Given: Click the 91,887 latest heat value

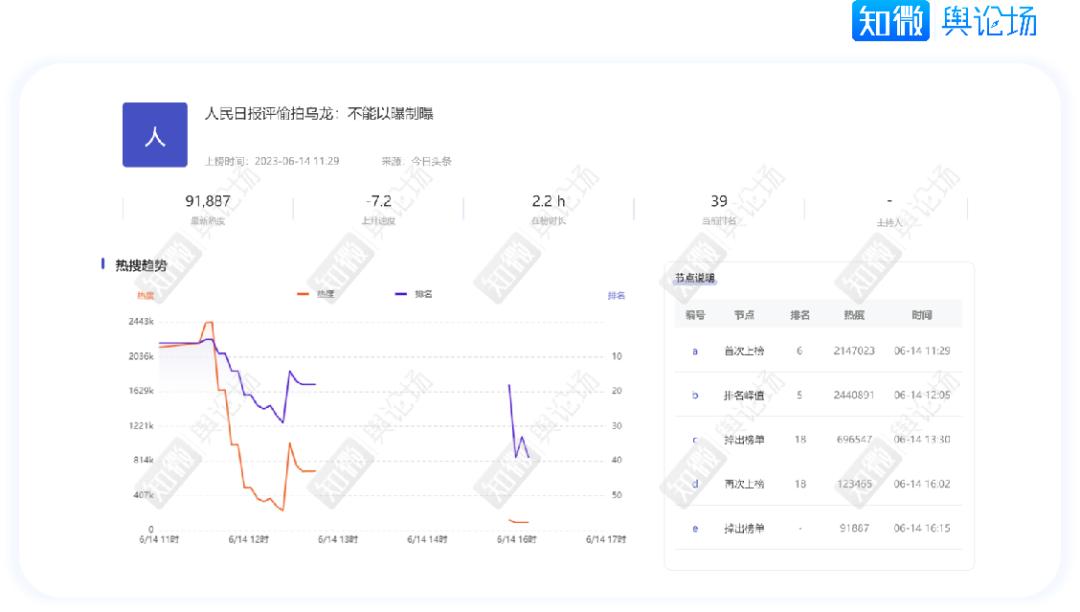Looking at the screenshot, I should (x=207, y=201).
